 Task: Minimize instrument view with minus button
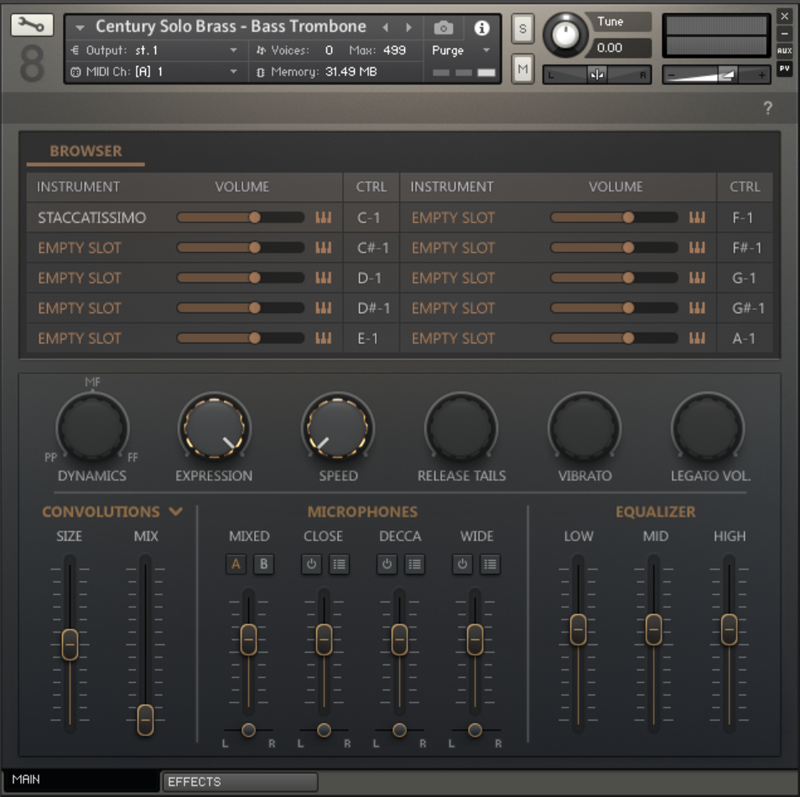[x=785, y=34]
